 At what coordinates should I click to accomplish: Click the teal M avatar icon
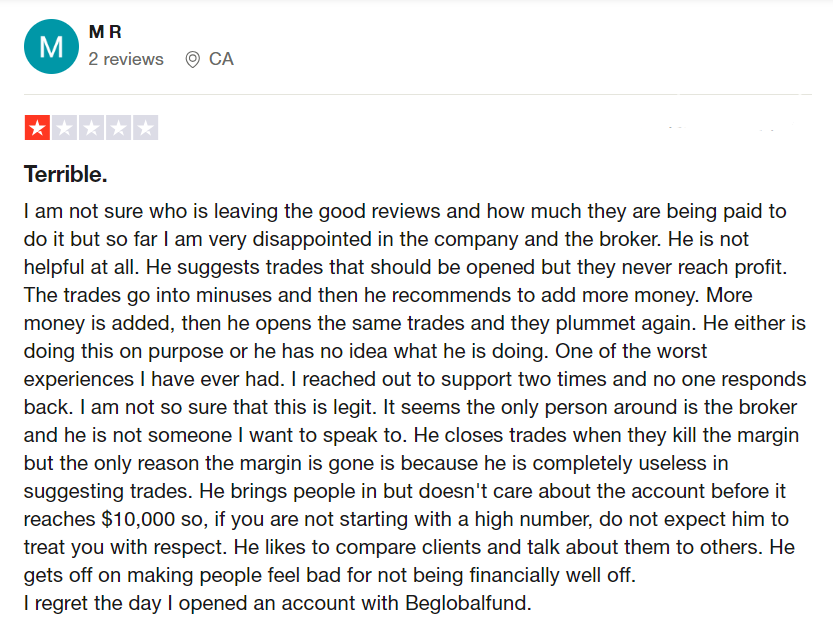[x=50, y=46]
